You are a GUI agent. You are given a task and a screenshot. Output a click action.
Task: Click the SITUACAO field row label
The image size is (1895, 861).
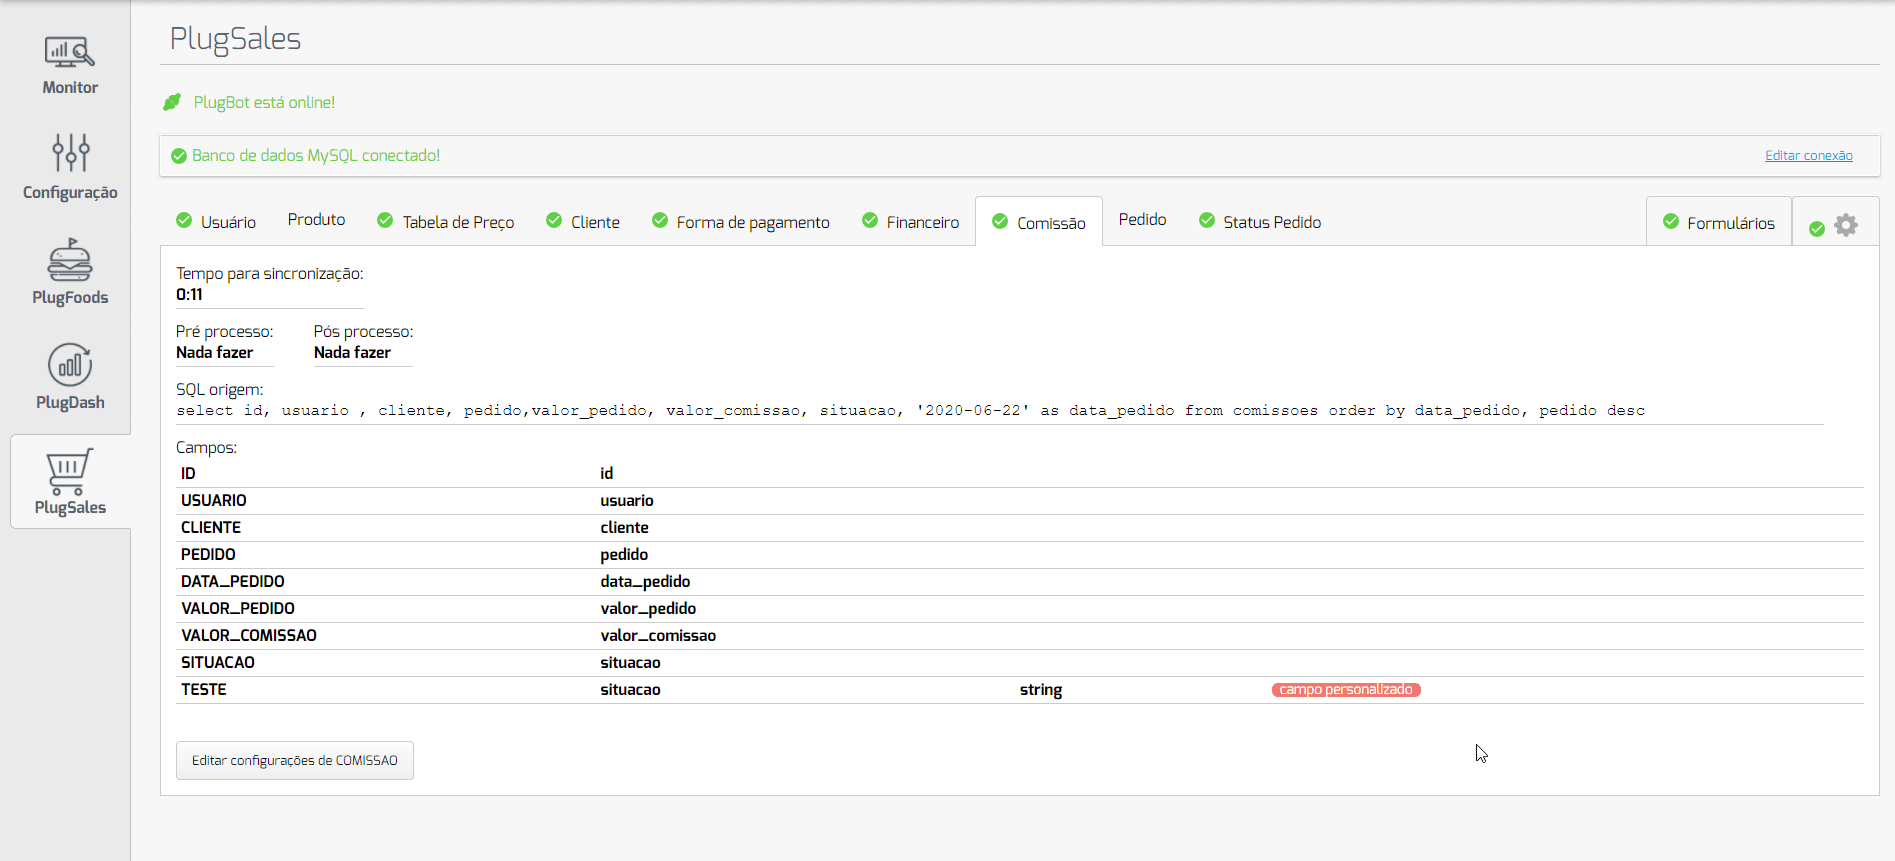pos(218,663)
